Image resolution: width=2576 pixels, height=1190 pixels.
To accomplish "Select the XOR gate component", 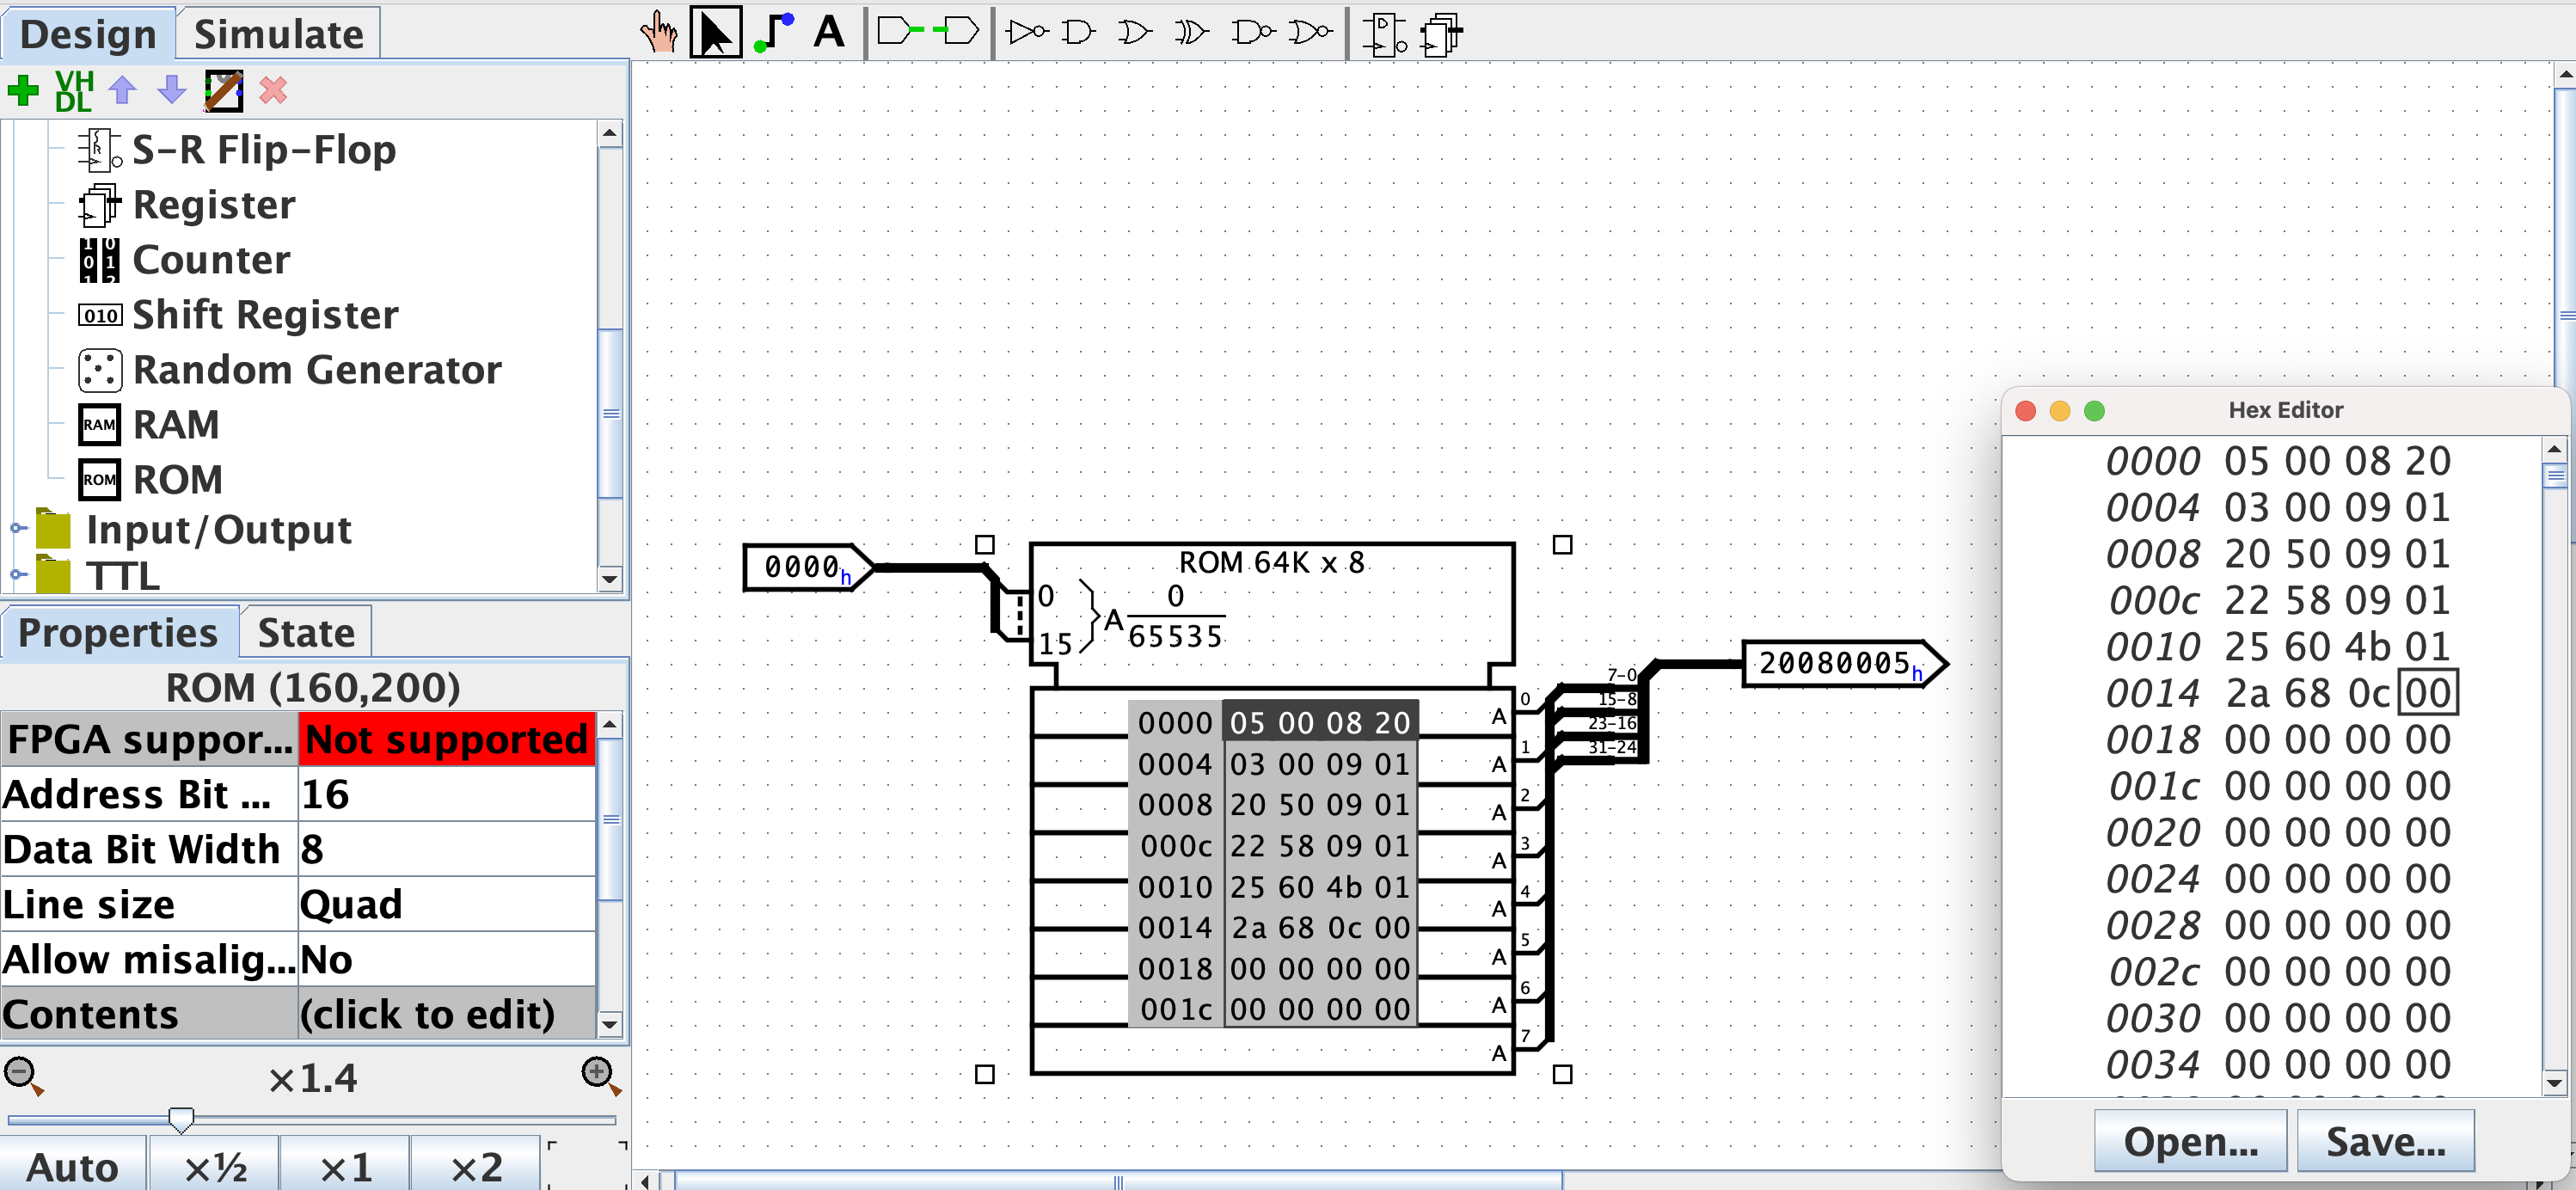I will point(1190,32).
